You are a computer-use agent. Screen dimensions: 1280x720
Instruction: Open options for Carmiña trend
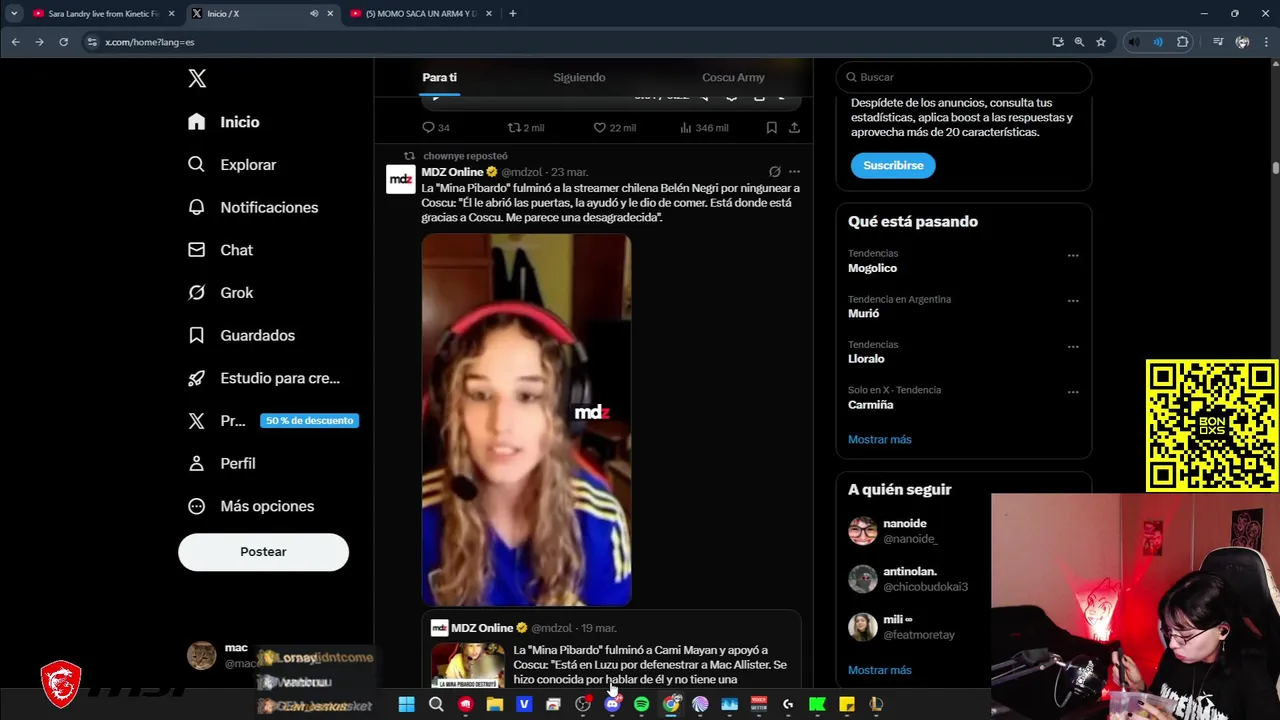(x=1073, y=392)
